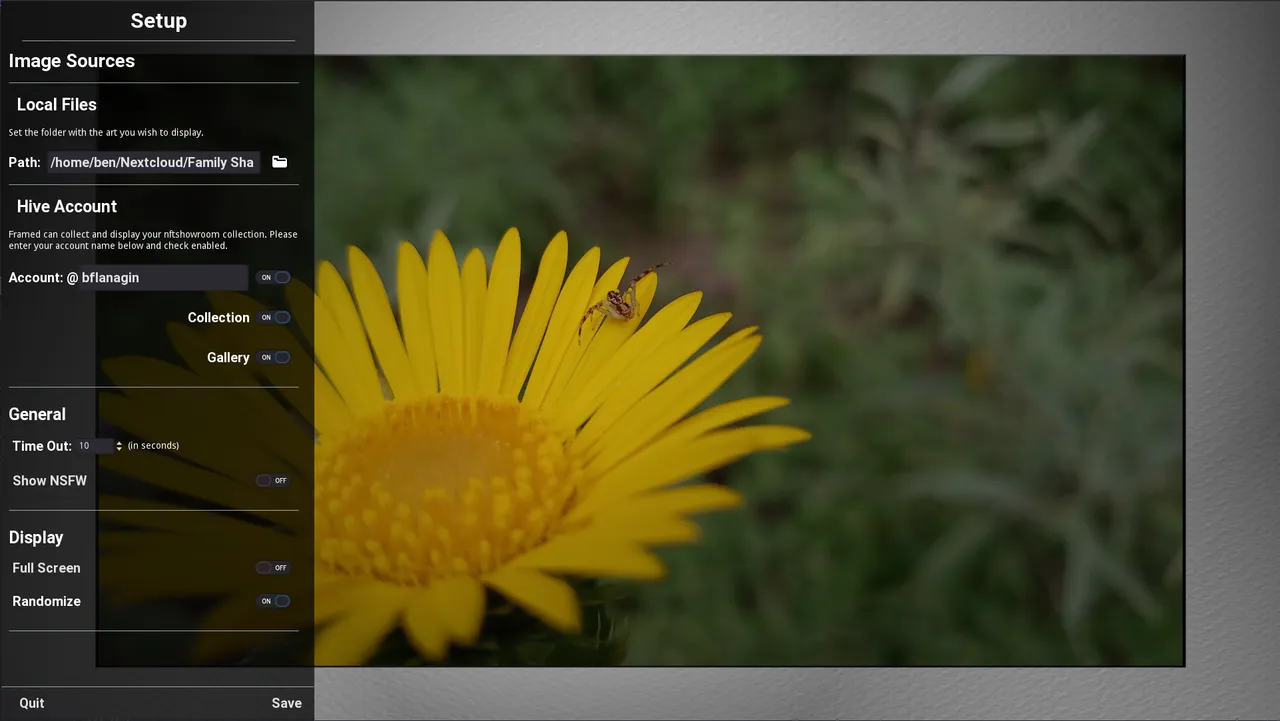Adjust the Time Out stepper arrows
The image size is (1280, 721).
119,446
